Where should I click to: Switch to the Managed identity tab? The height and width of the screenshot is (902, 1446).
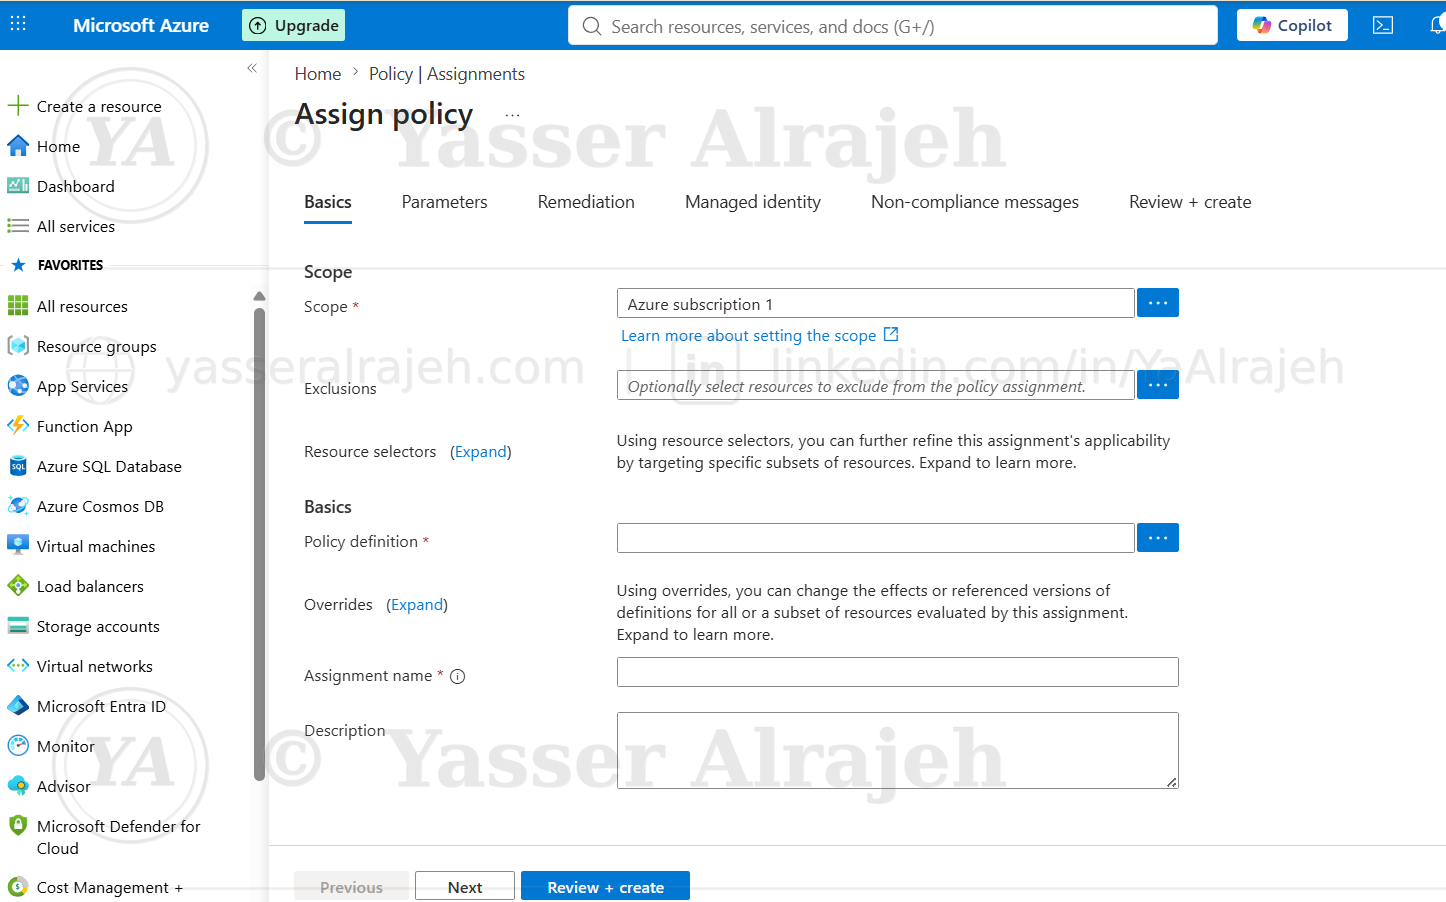click(753, 202)
